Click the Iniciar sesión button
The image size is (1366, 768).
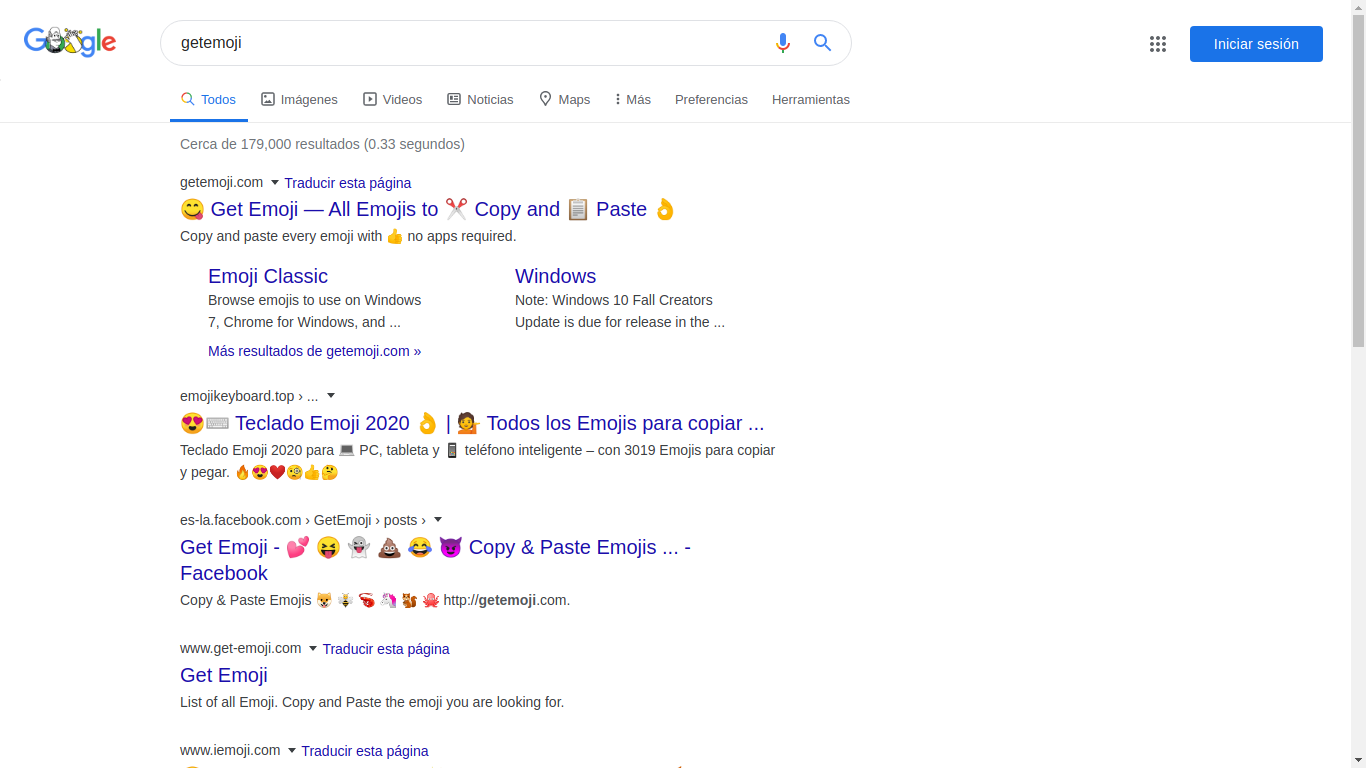point(1256,44)
